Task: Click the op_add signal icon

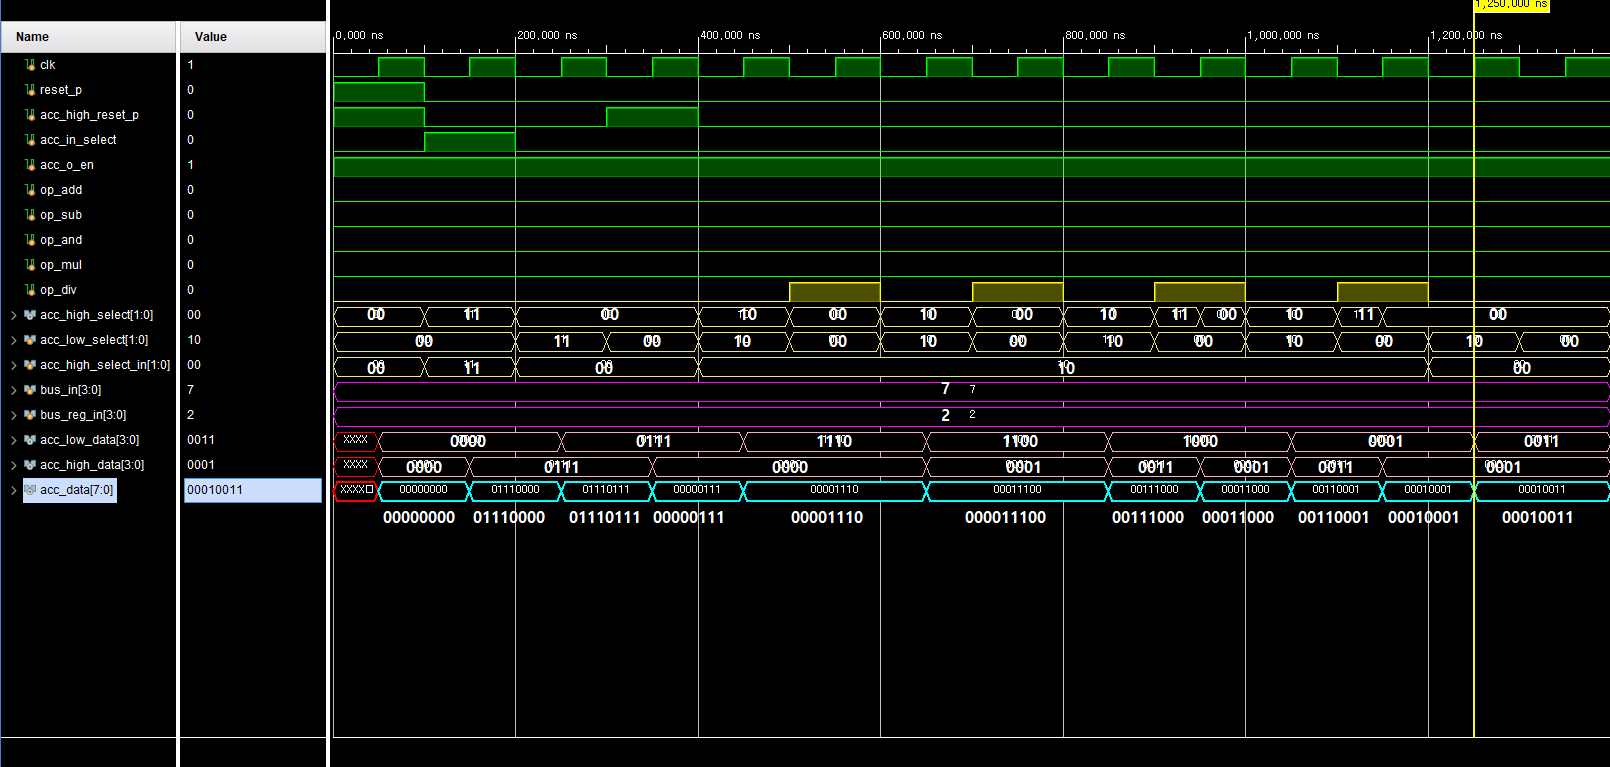Action: [30, 190]
